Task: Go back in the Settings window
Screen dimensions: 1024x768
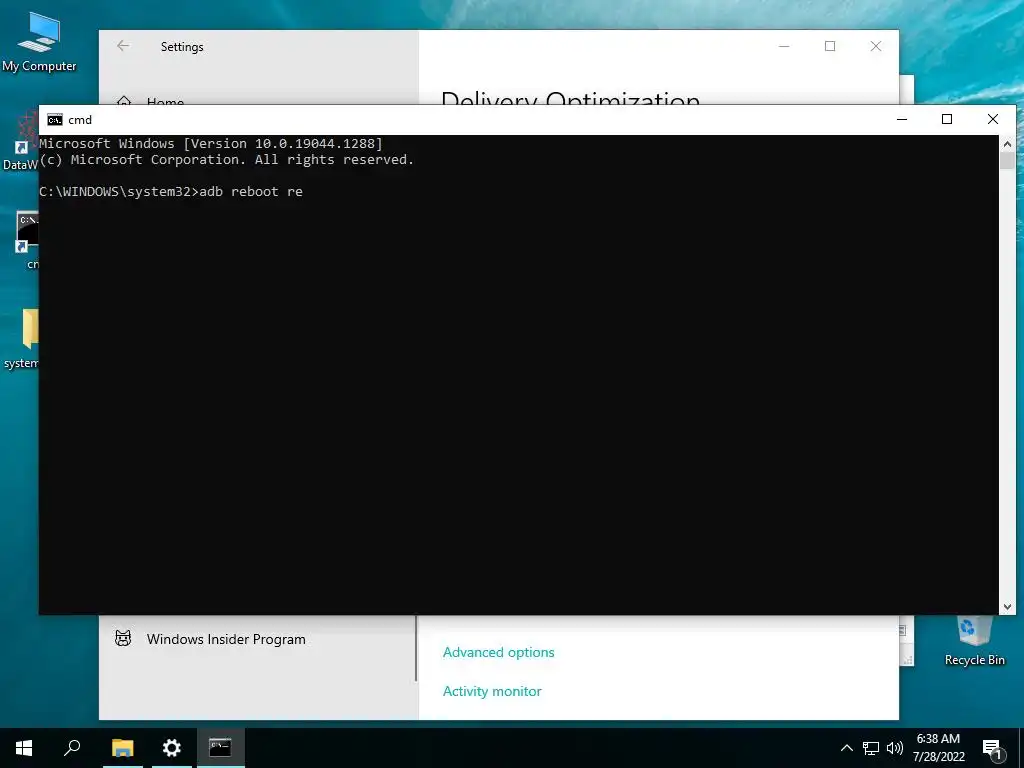Action: (x=123, y=46)
